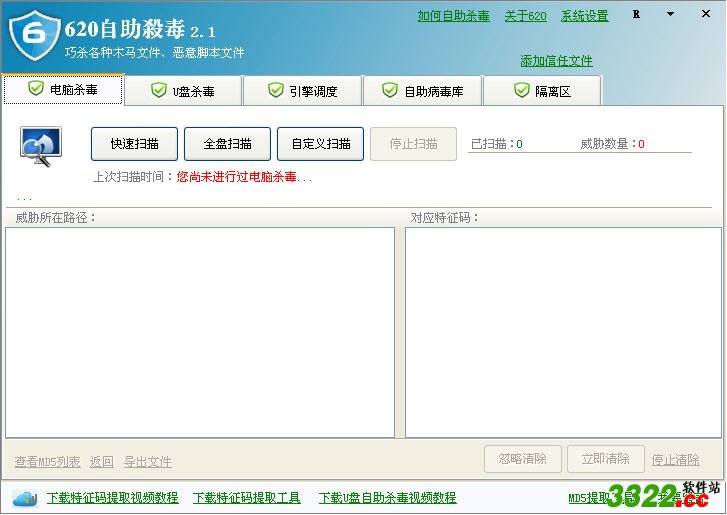
Task: Click inside the 对应特征码 list box
Action: click(563, 332)
